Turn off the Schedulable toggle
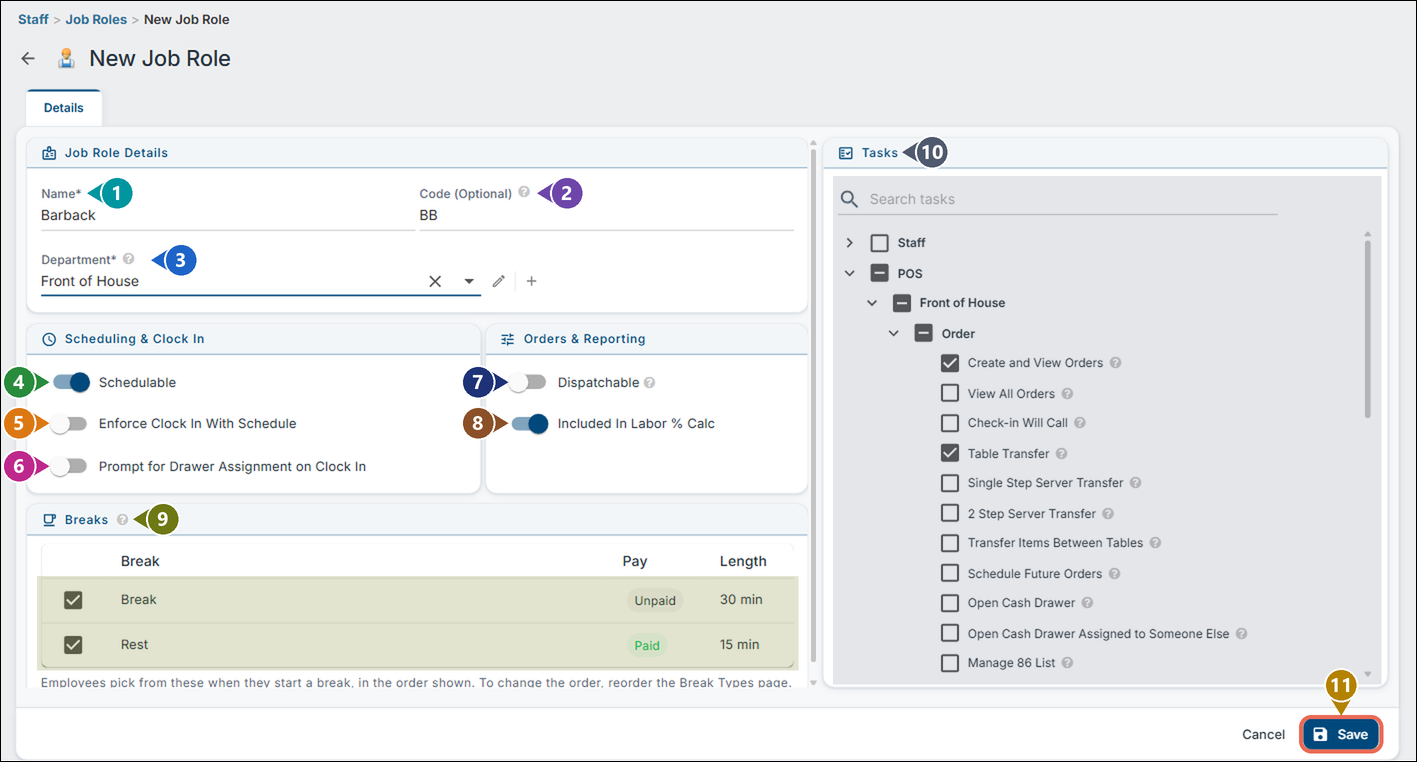 click(71, 382)
